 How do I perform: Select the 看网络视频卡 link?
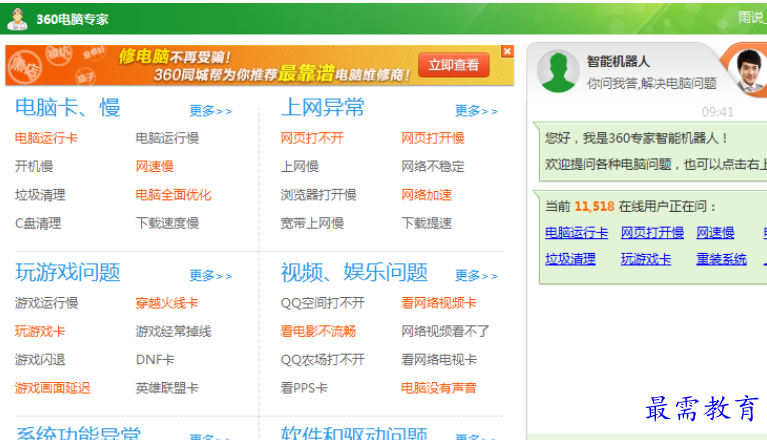click(x=439, y=303)
